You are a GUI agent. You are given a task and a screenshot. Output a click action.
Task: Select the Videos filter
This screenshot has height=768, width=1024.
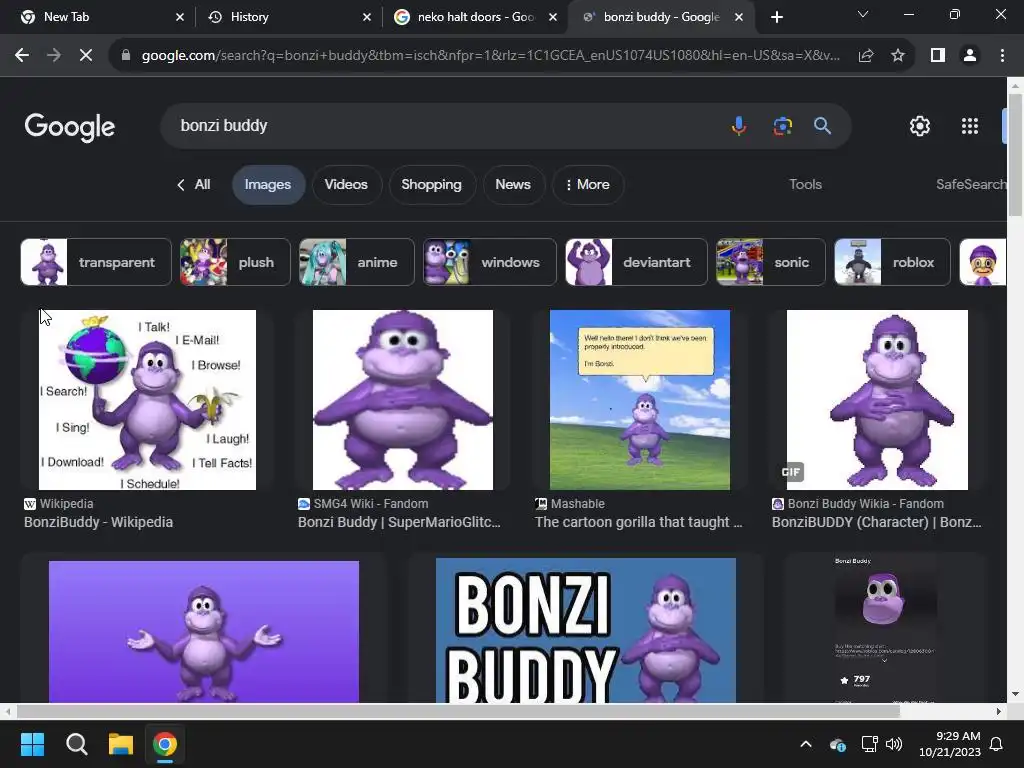[346, 185]
